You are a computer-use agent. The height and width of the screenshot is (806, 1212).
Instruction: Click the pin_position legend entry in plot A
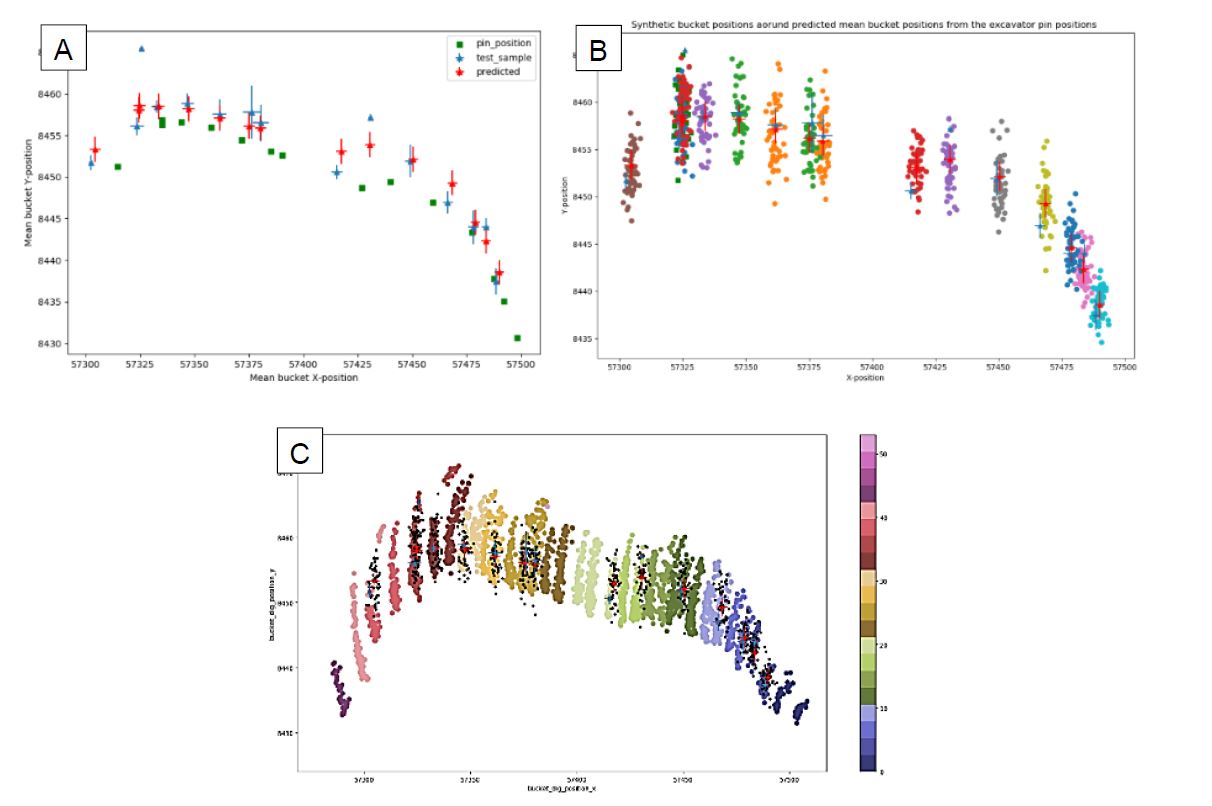pyautogui.click(x=489, y=43)
